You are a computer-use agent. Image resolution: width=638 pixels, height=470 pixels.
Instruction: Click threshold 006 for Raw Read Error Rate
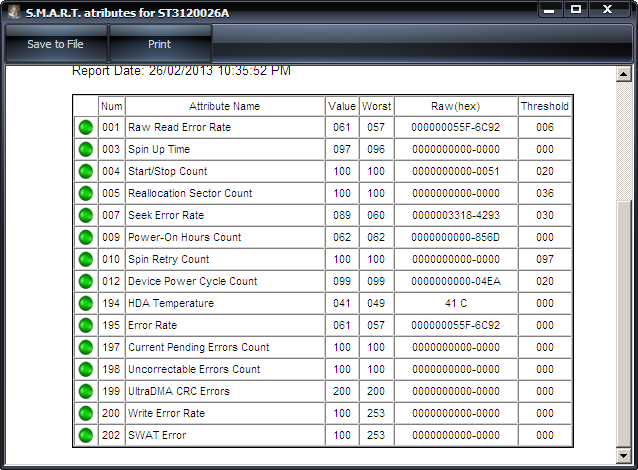coord(545,127)
